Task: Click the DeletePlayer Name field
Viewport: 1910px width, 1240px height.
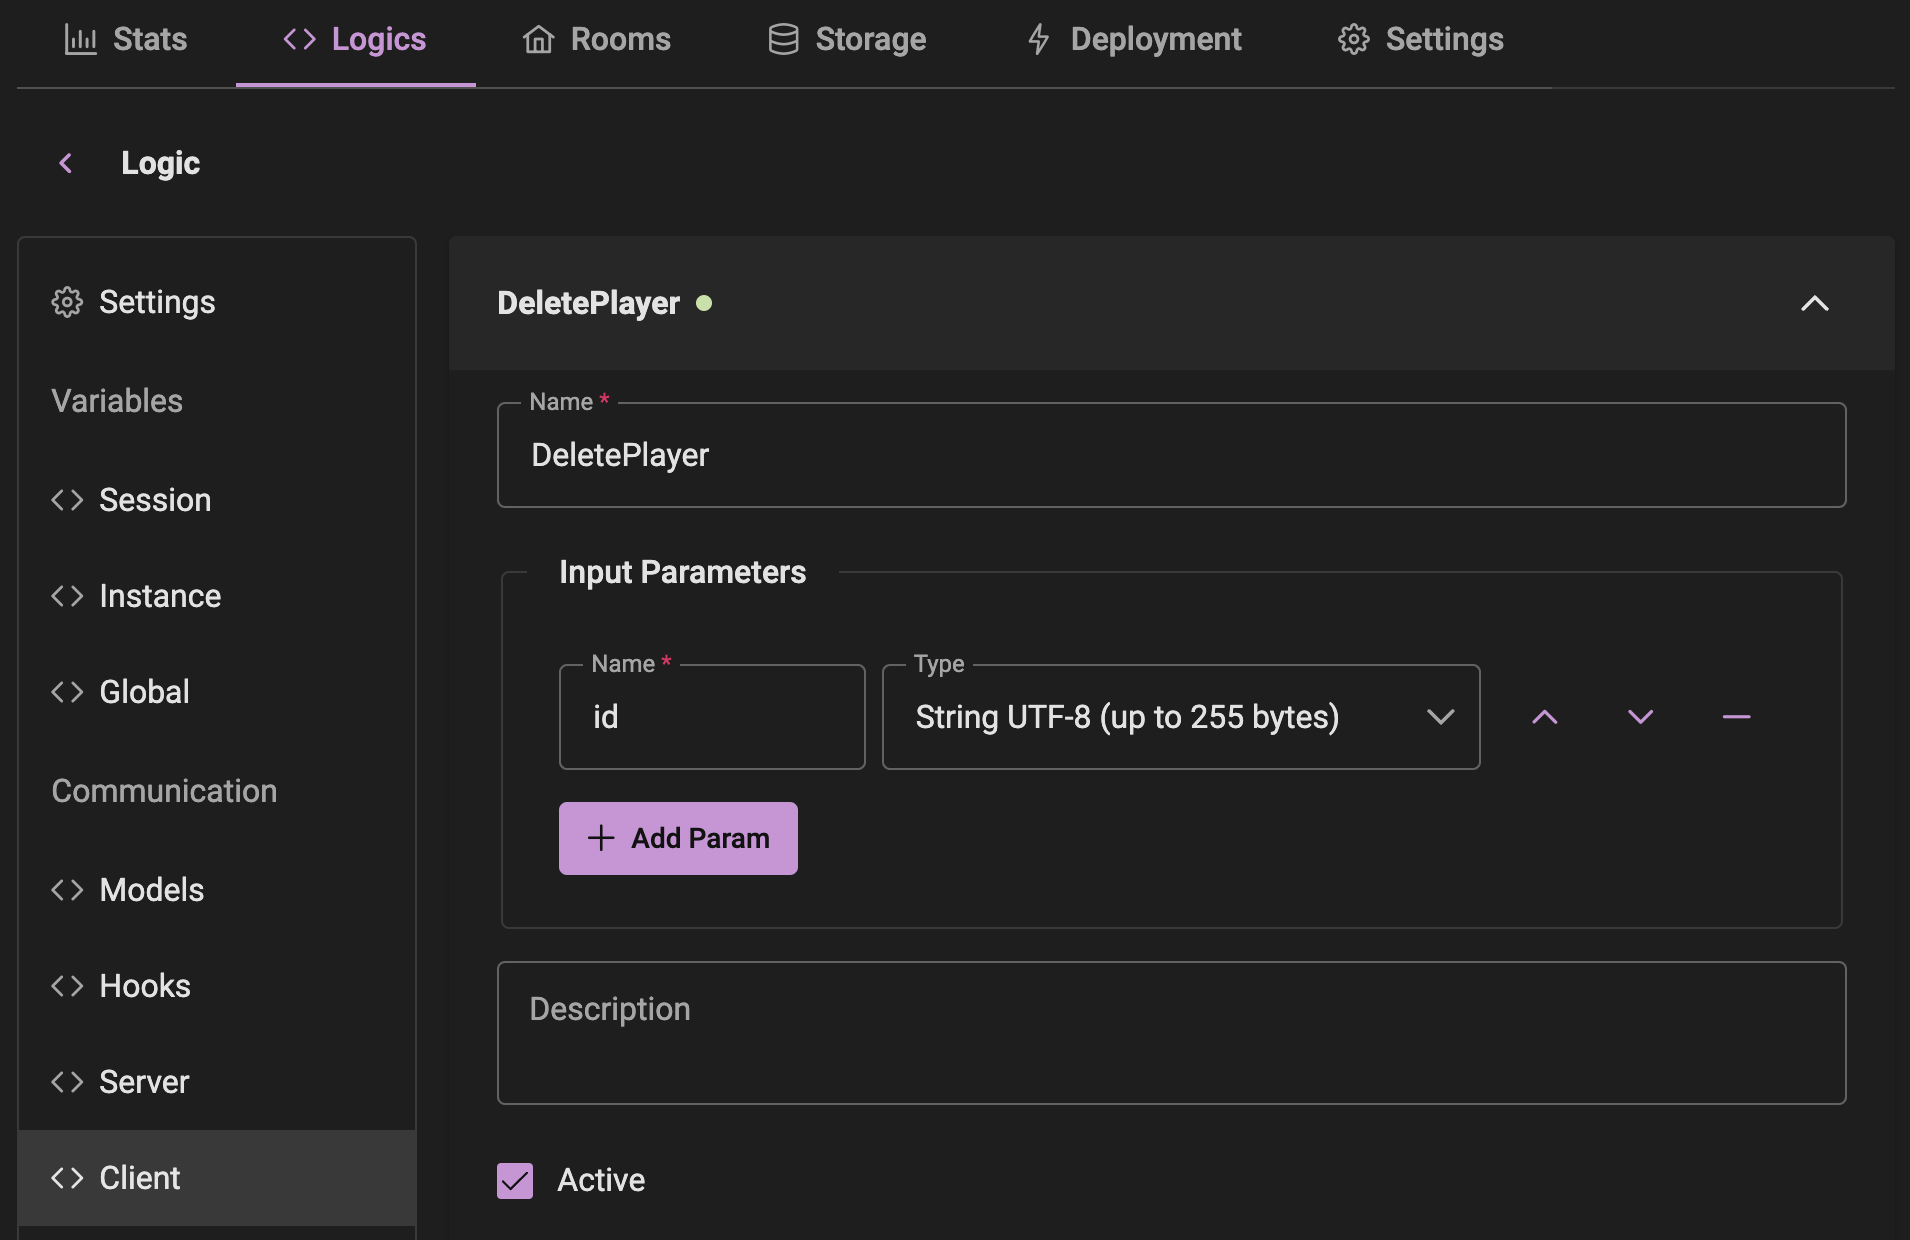Action: tap(1171, 455)
